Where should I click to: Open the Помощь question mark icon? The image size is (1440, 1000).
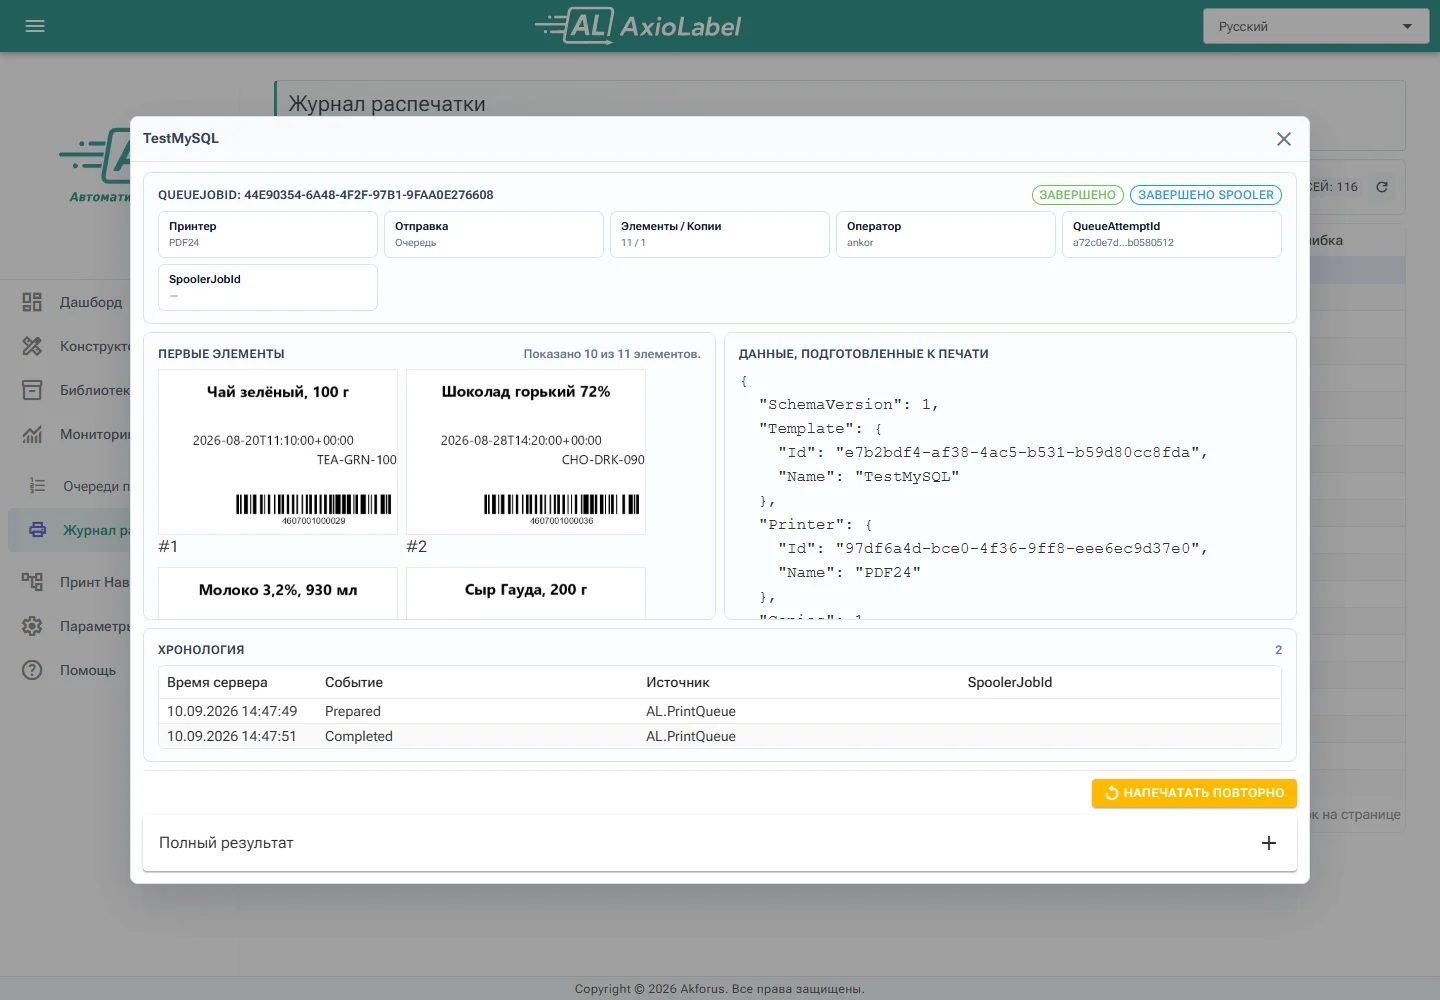point(32,670)
